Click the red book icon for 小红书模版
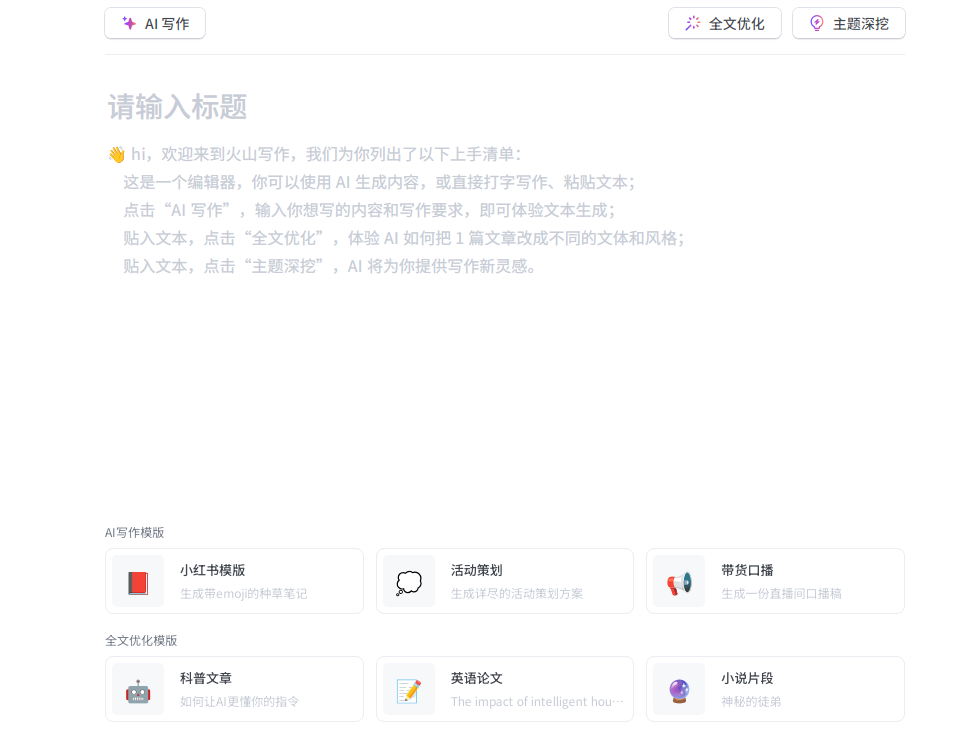The height and width of the screenshot is (733, 962). (138, 582)
